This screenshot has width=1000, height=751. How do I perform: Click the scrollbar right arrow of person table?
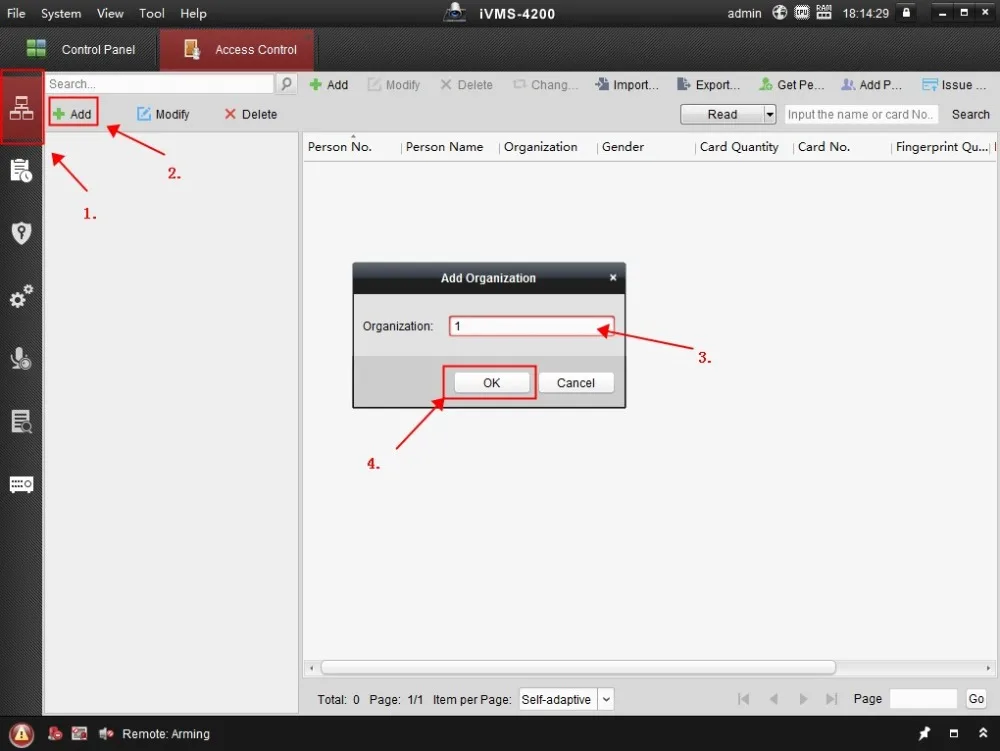988,667
